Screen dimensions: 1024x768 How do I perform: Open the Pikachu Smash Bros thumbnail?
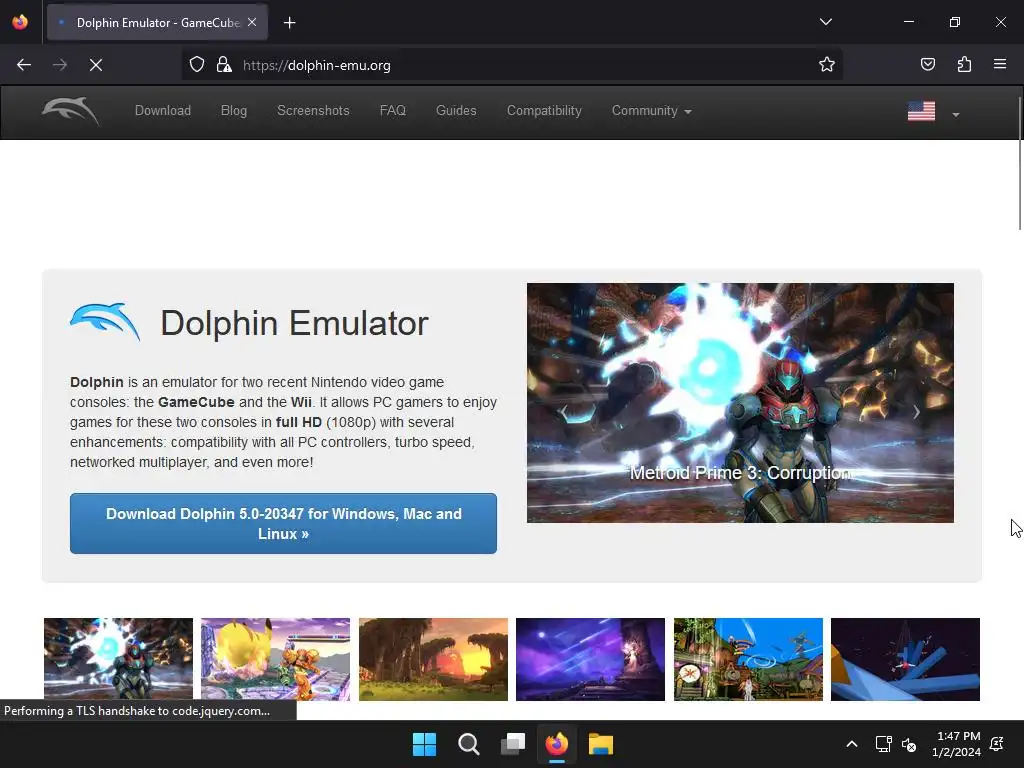tap(276, 659)
